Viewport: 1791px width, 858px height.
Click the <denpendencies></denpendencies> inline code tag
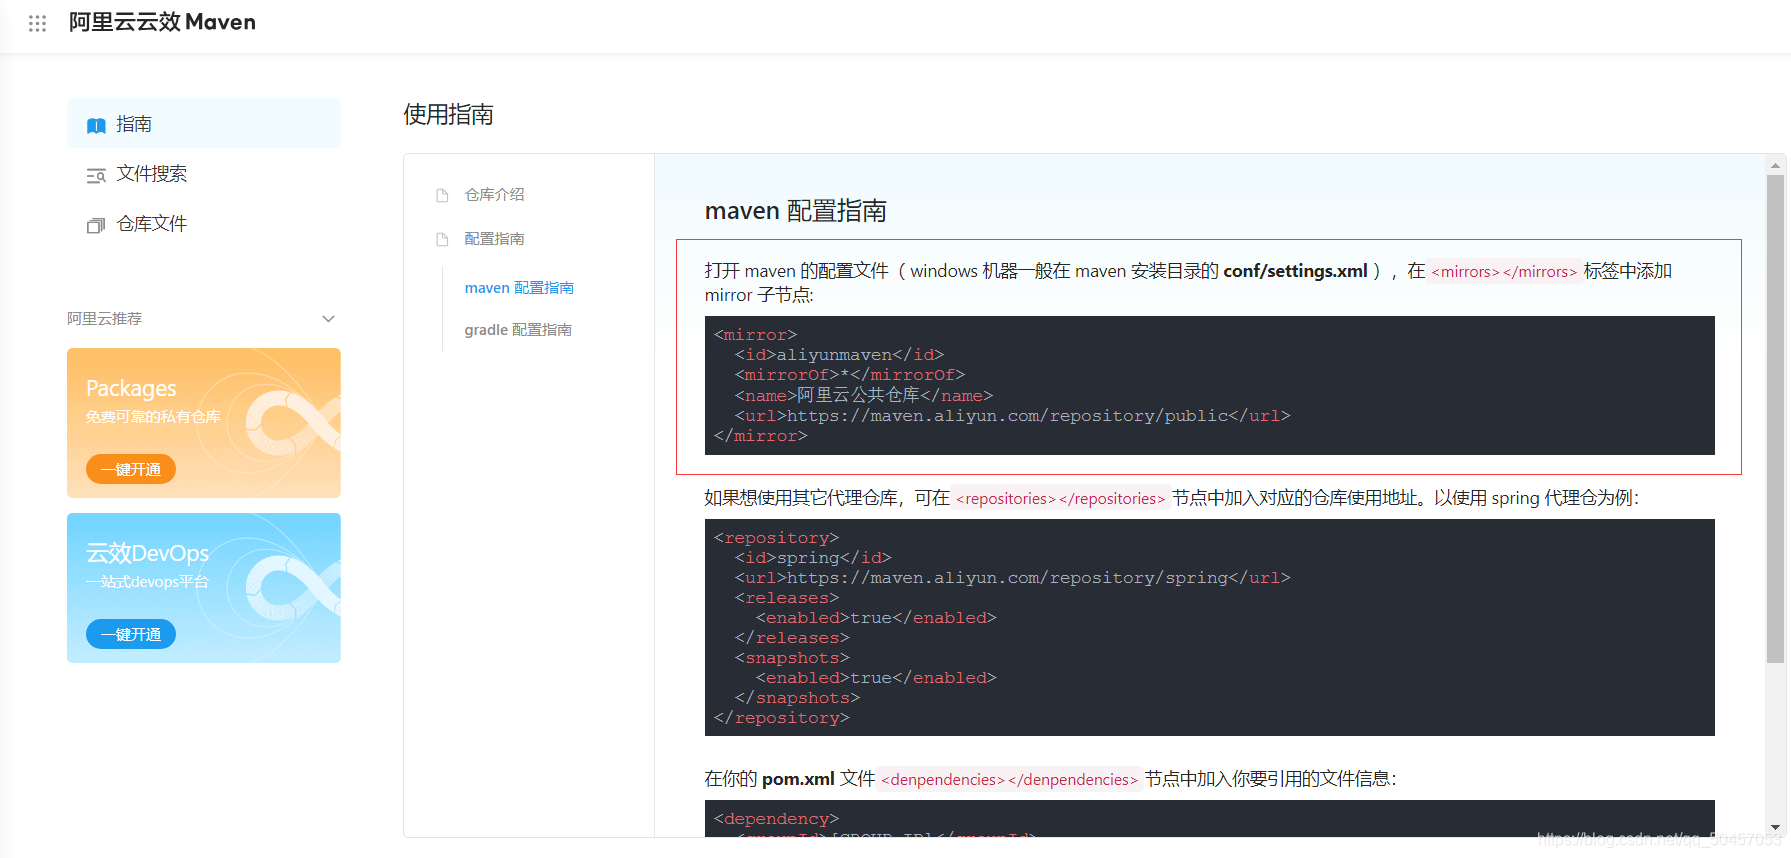(x=1009, y=780)
